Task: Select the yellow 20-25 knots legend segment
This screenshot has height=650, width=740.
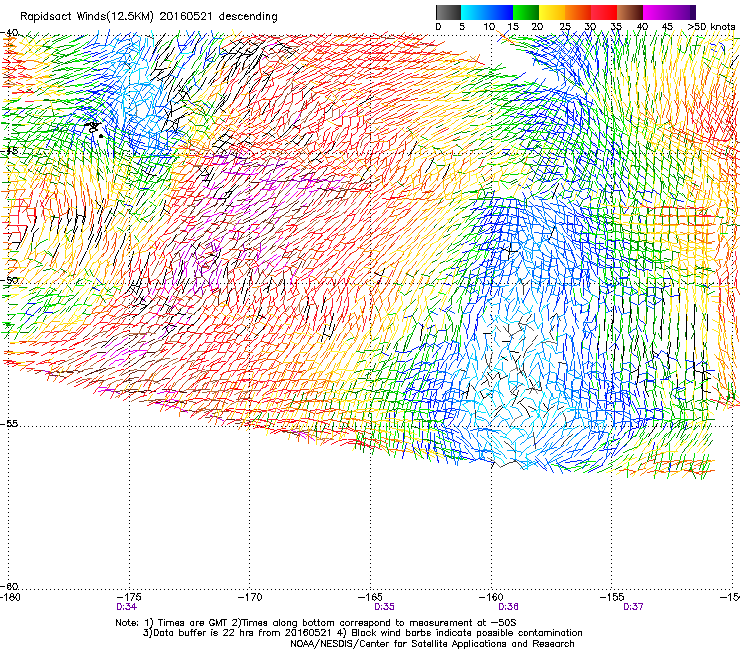Action: (x=552, y=12)
